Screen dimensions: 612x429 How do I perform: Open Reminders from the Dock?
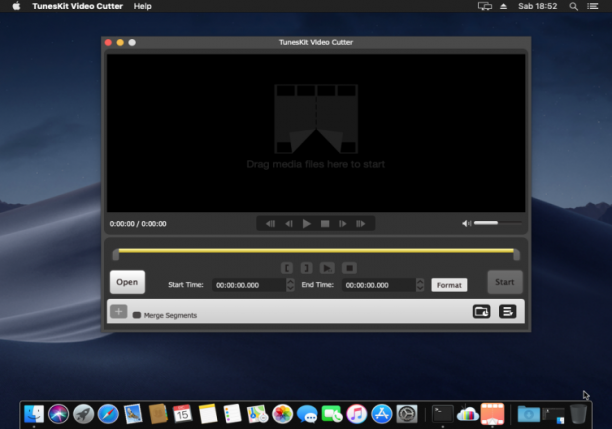click(233, 414)
